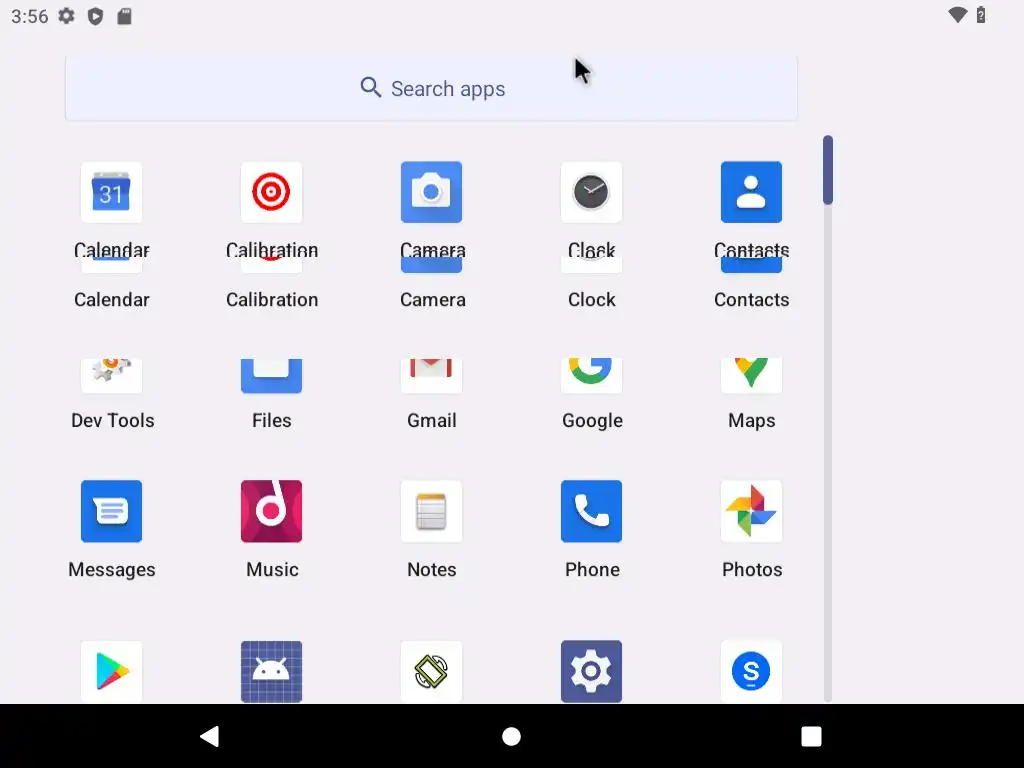Tap the settings gear status icon
Image resolution: width=1024 pixels, height=768 pixels.
(67, 16)
